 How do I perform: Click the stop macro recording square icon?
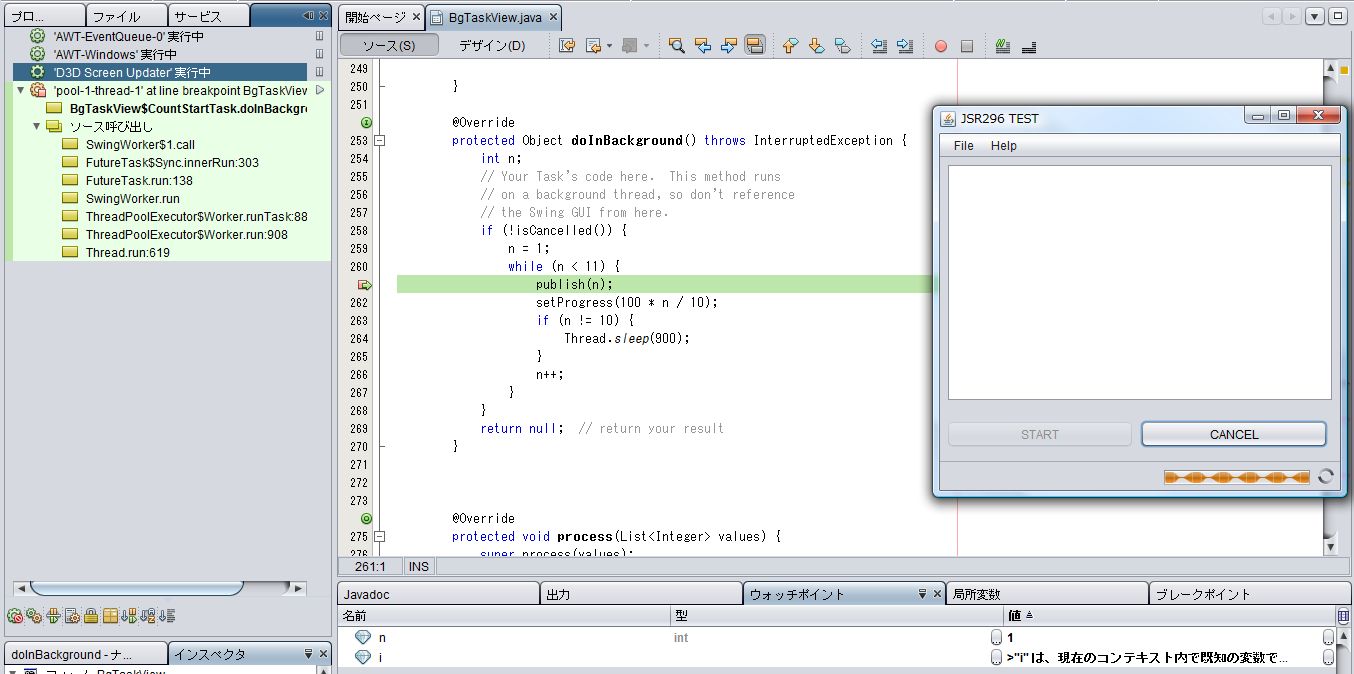967,46
